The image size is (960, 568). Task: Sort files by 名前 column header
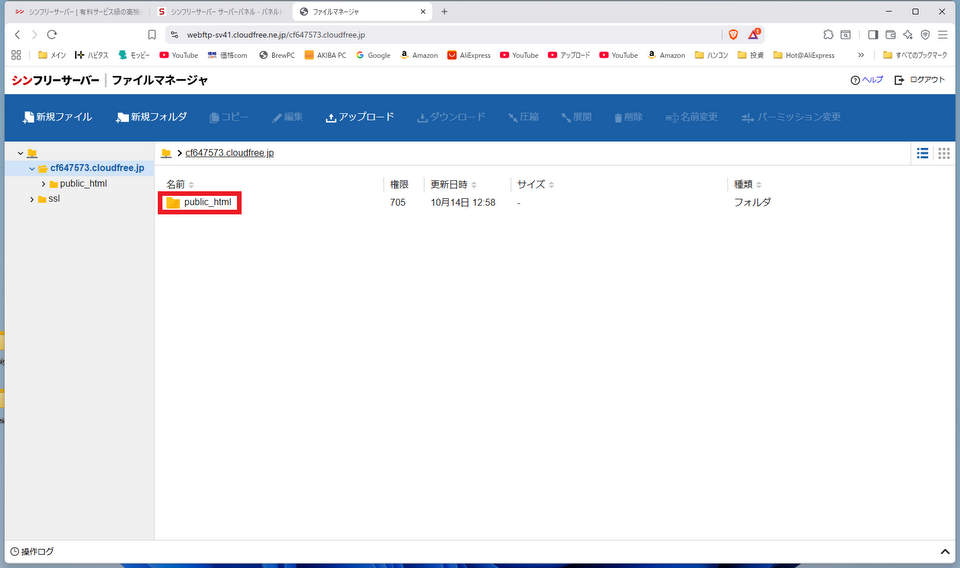(x=176, y=184)
